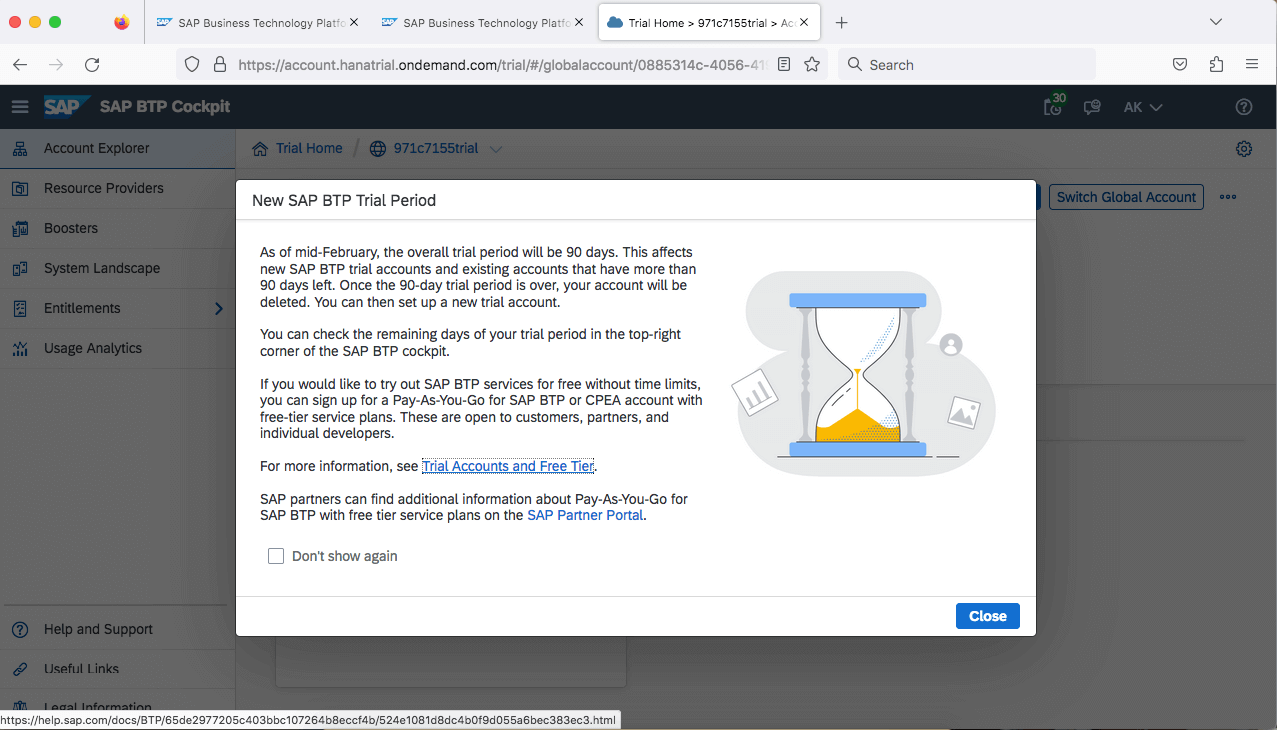Viewport: 1277px width, 730px height.
Task: Close the New SAP BTP Trial Period dialog
Action: 987,616
